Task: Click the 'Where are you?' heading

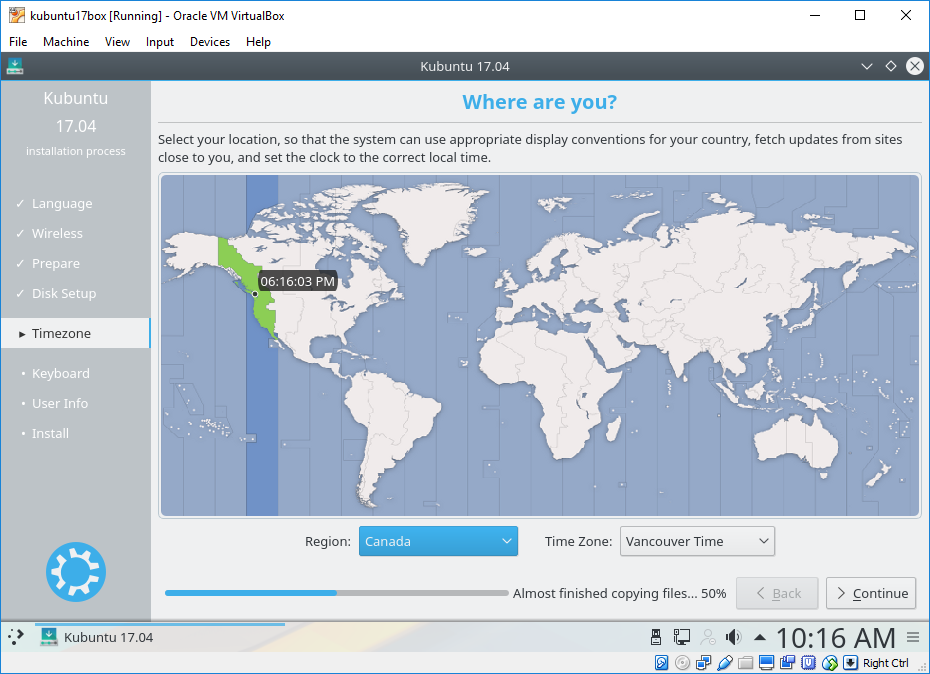Action: pyautogui.click(x=540, y=102)
